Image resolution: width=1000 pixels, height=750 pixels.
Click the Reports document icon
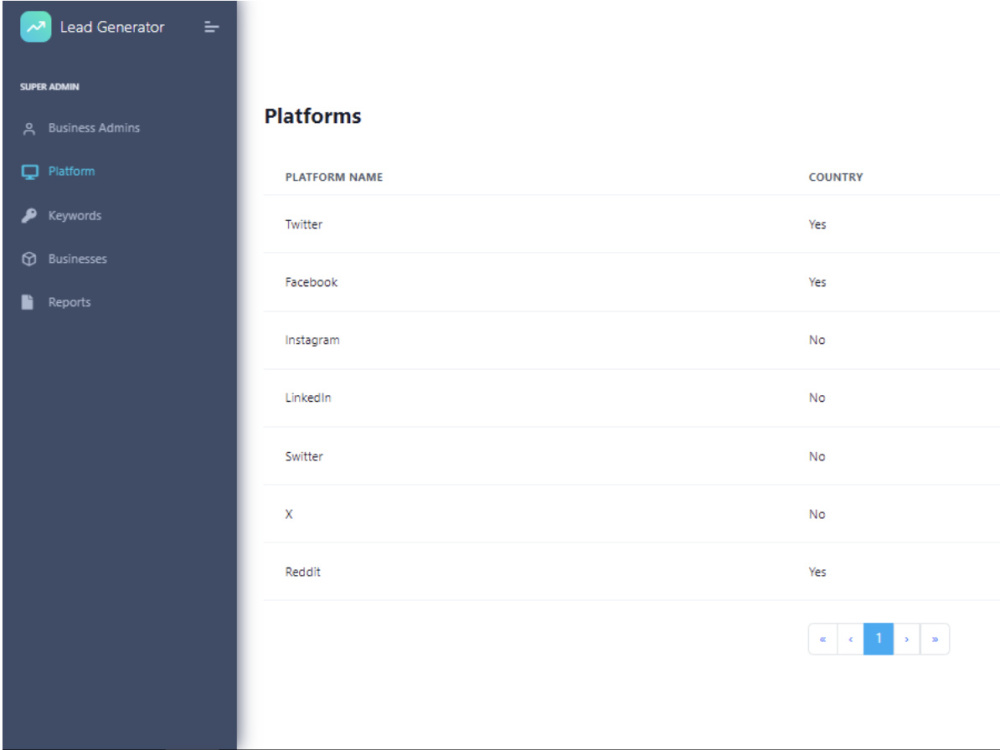(27, 302)
